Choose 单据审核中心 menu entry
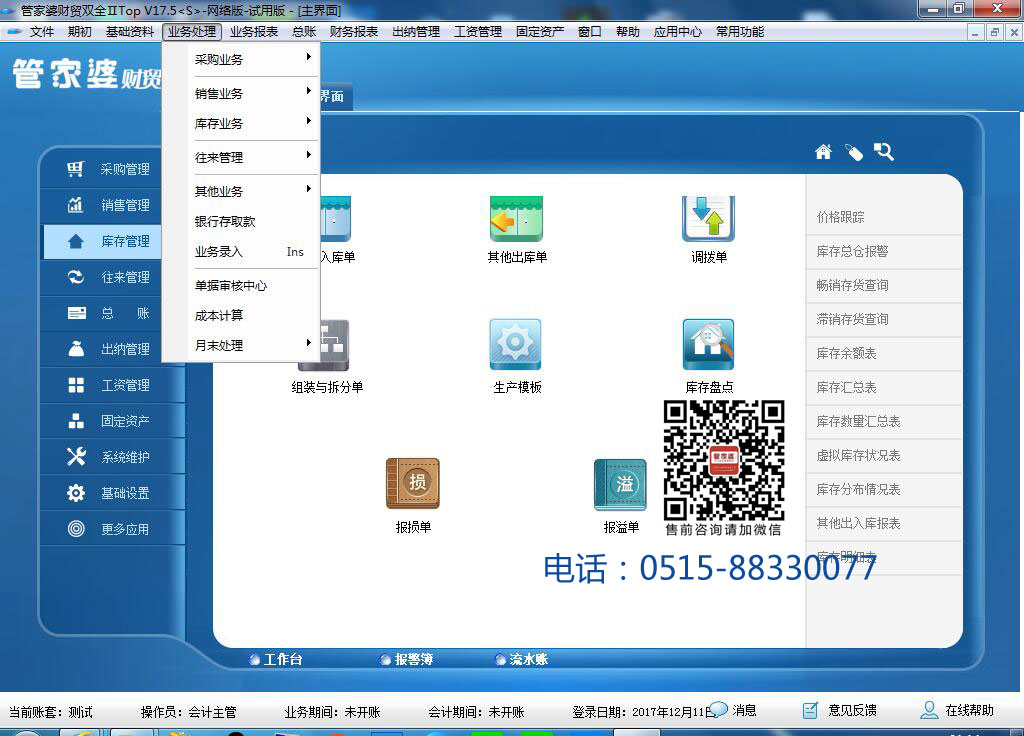The width and height of the screenshot is (1024, 736). 231,286
